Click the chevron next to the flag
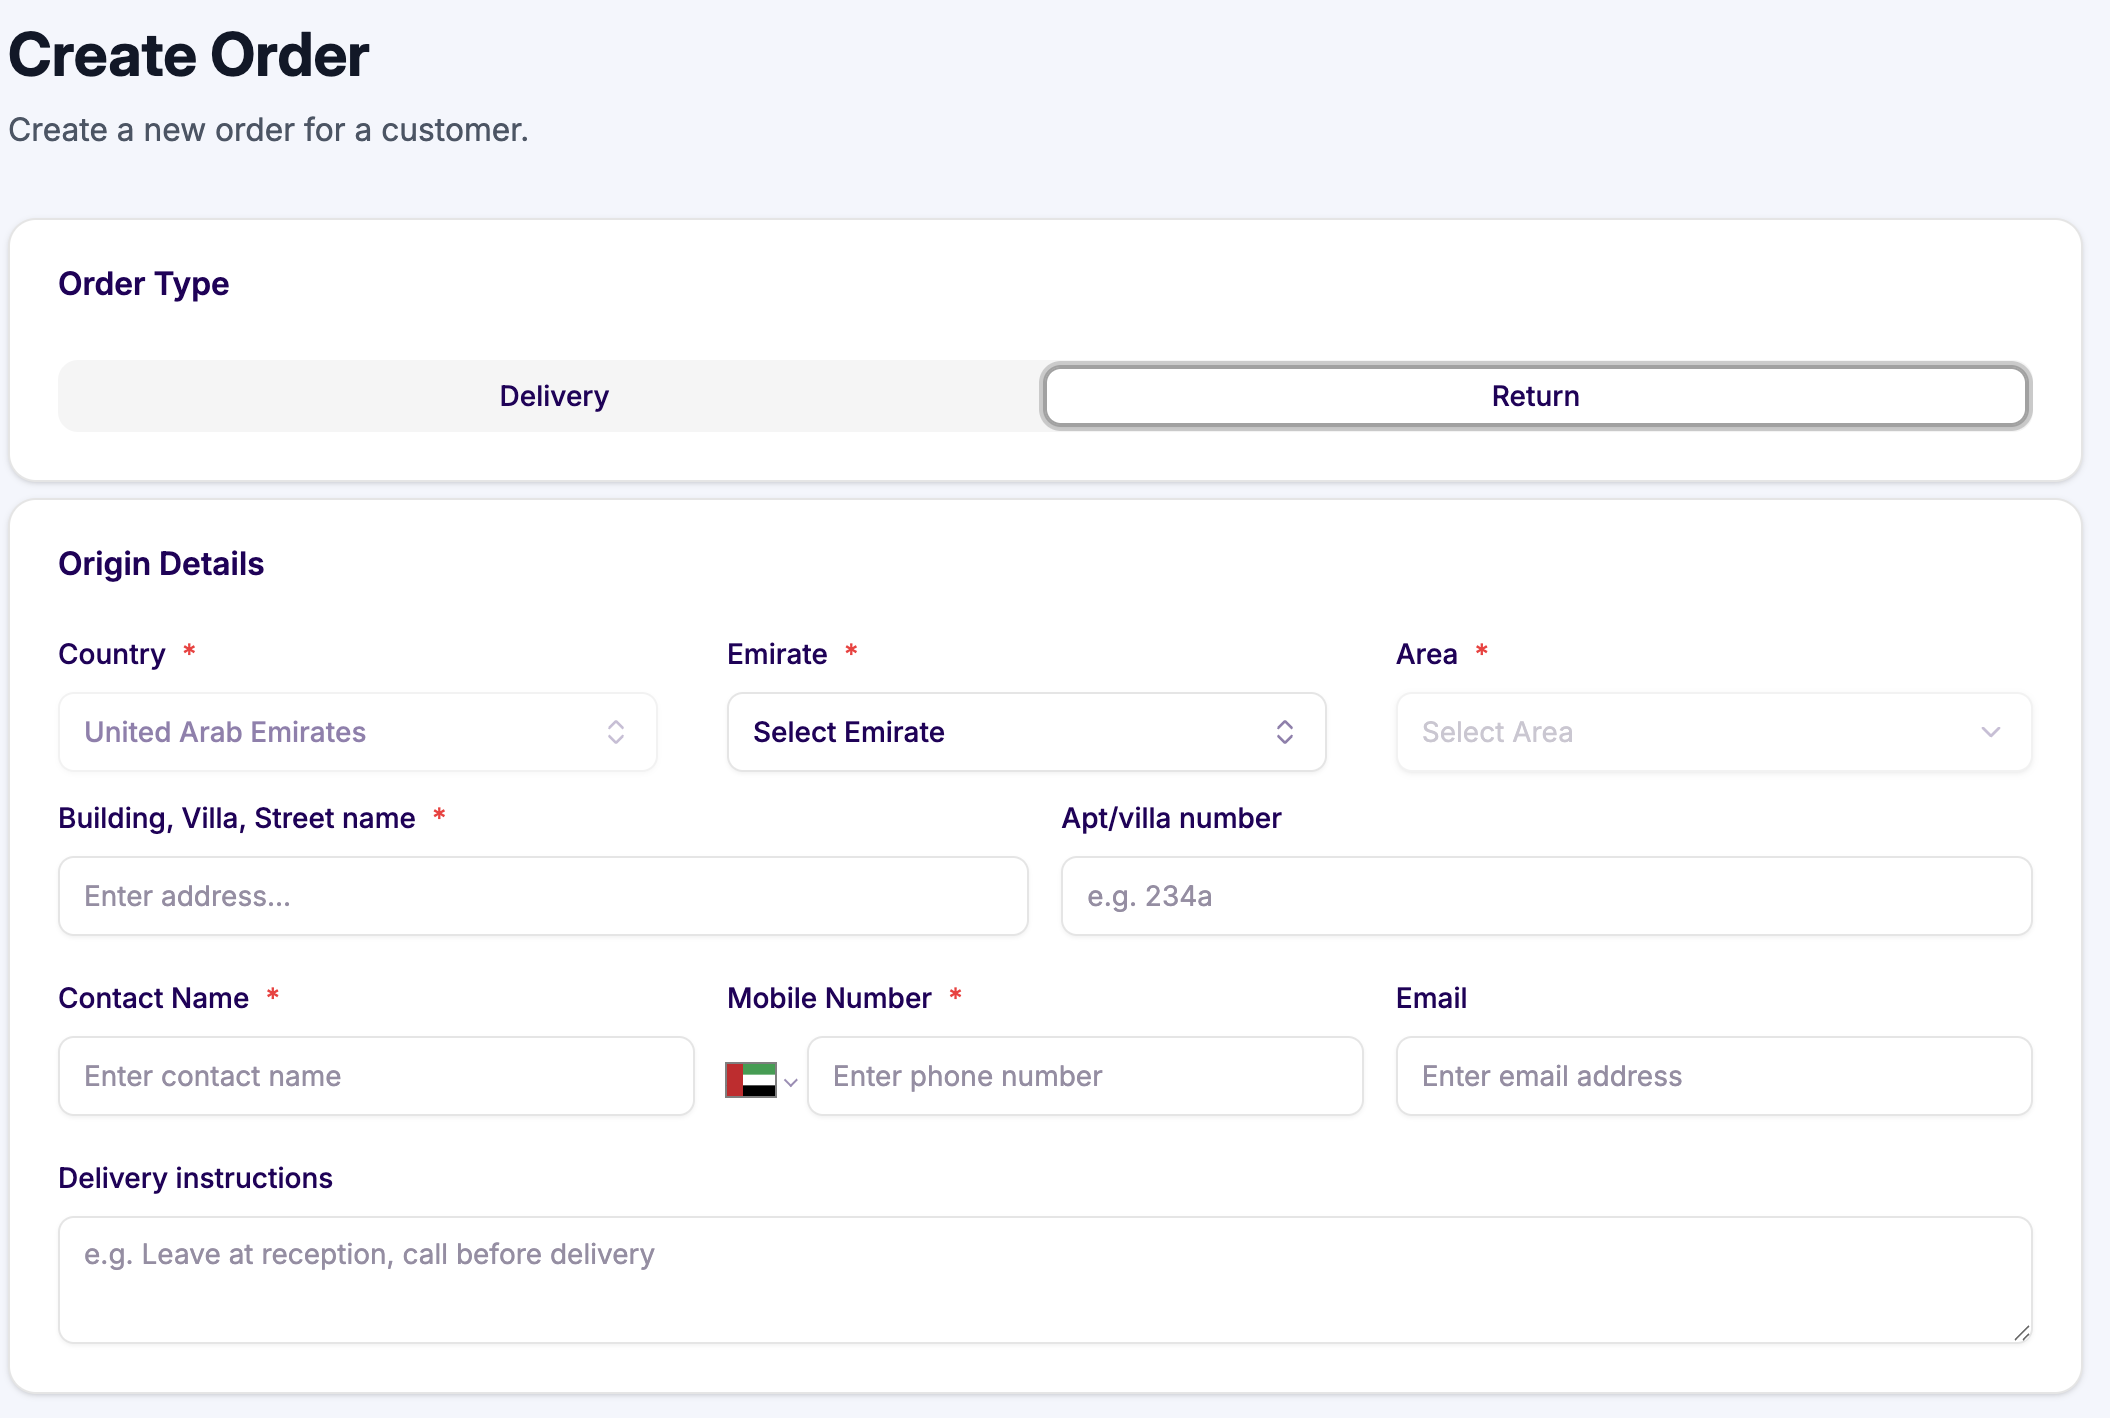Viewport: 2110px width, 1418px height. [791, 1082]
